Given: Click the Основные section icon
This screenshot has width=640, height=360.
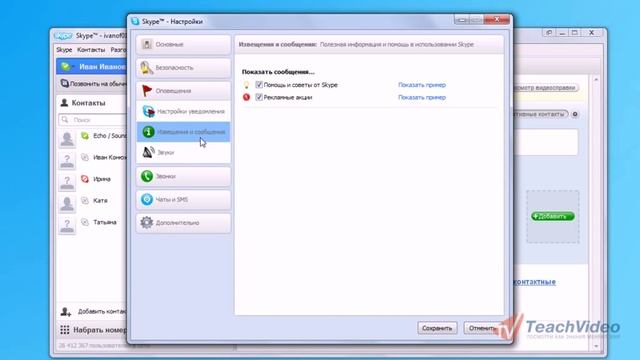Looking at the screenshot, I should 147,44.
